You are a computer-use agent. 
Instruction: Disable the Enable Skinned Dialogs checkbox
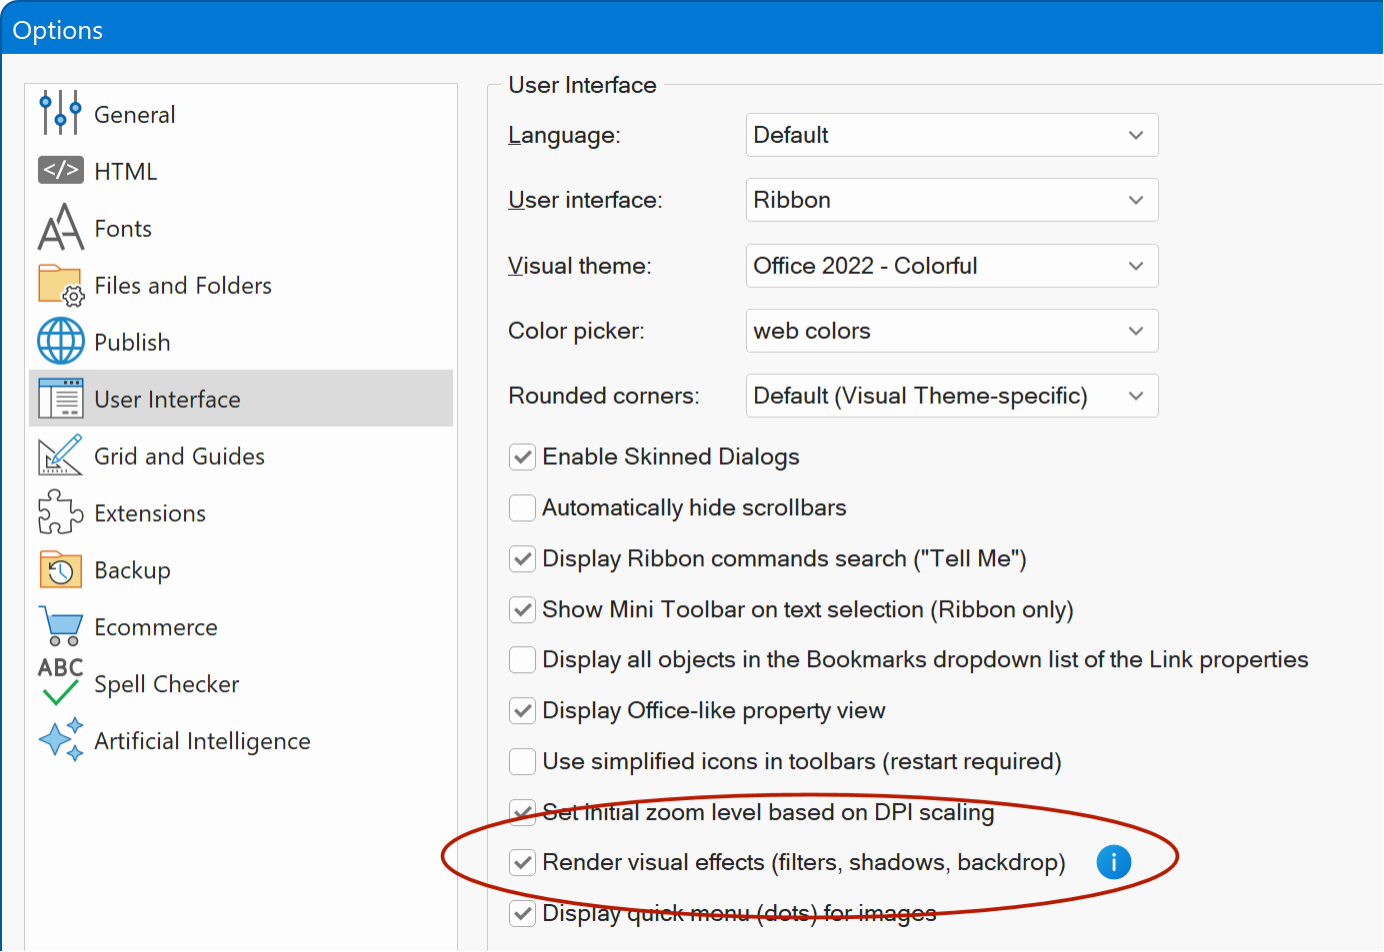click(522, 457)
